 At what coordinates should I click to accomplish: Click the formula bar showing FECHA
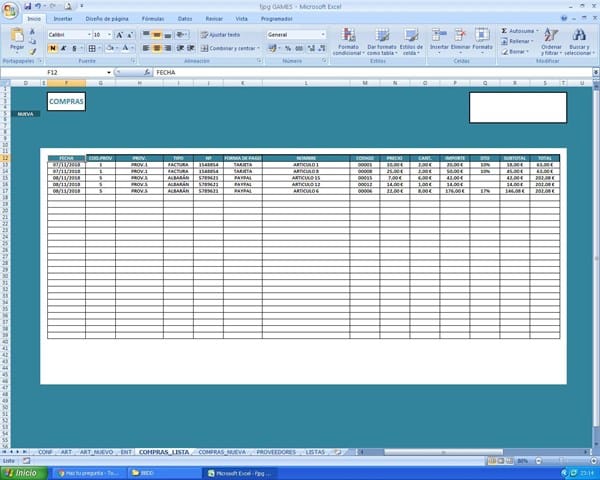[x=373, y=72]
